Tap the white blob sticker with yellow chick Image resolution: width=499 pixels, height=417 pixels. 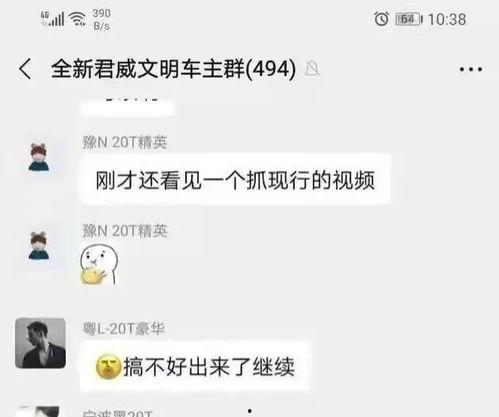click(x=99, y=265)
